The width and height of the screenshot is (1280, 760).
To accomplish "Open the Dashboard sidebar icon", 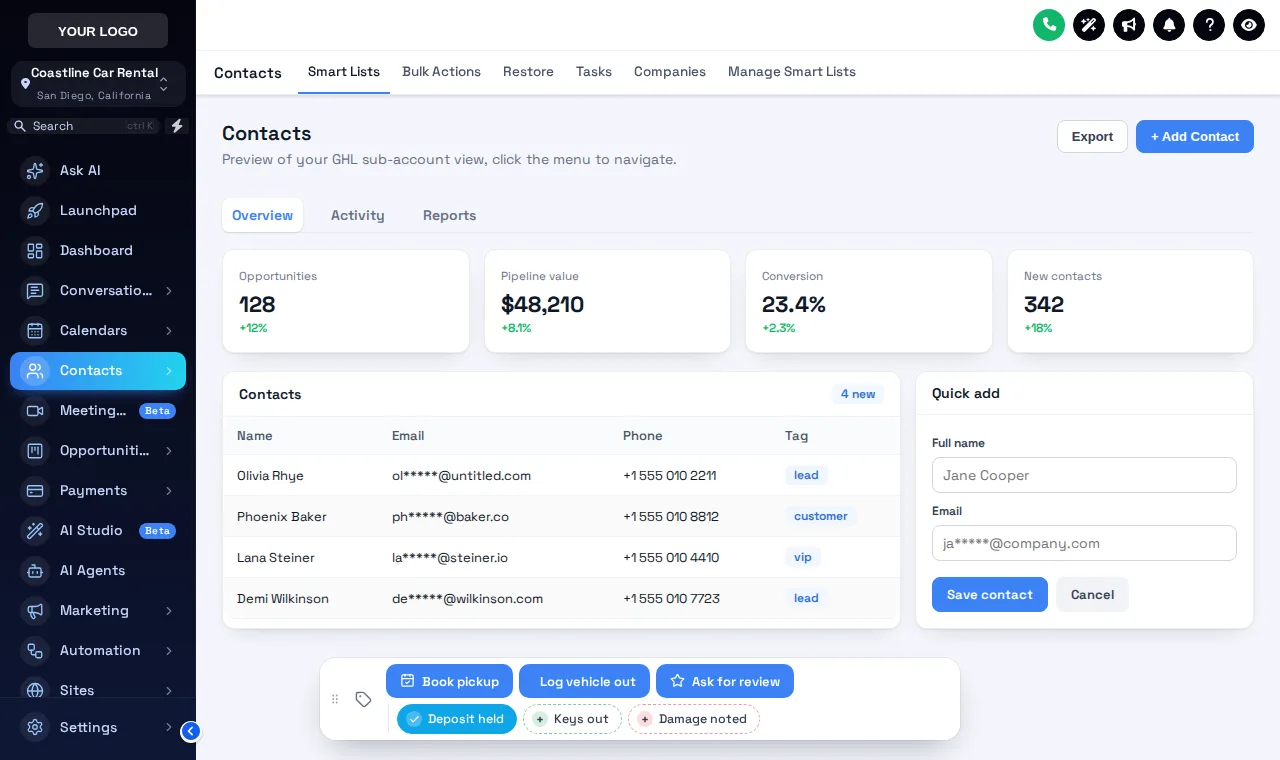I will point(35,251).
